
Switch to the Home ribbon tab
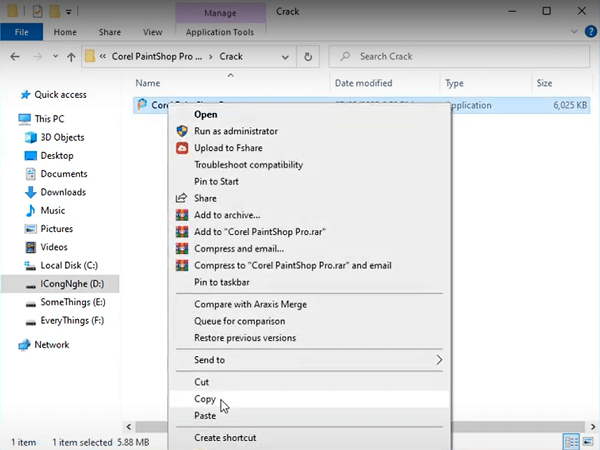point(65,32)
